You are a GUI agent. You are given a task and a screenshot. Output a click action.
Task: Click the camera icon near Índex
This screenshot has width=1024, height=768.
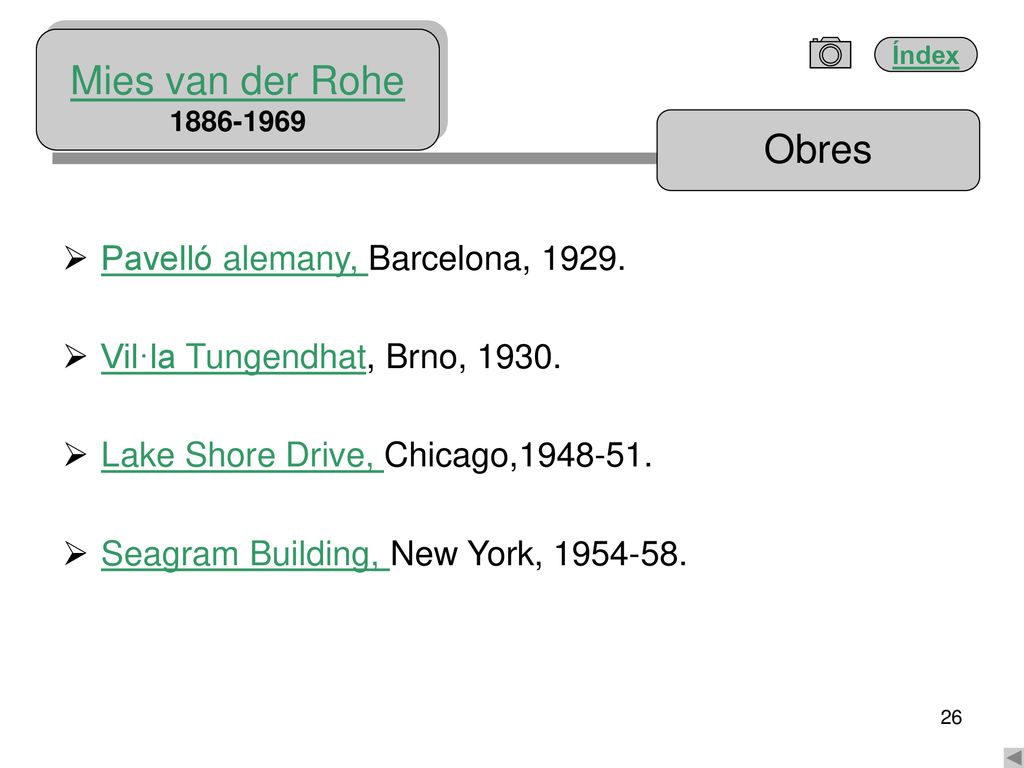pos(830,53)
